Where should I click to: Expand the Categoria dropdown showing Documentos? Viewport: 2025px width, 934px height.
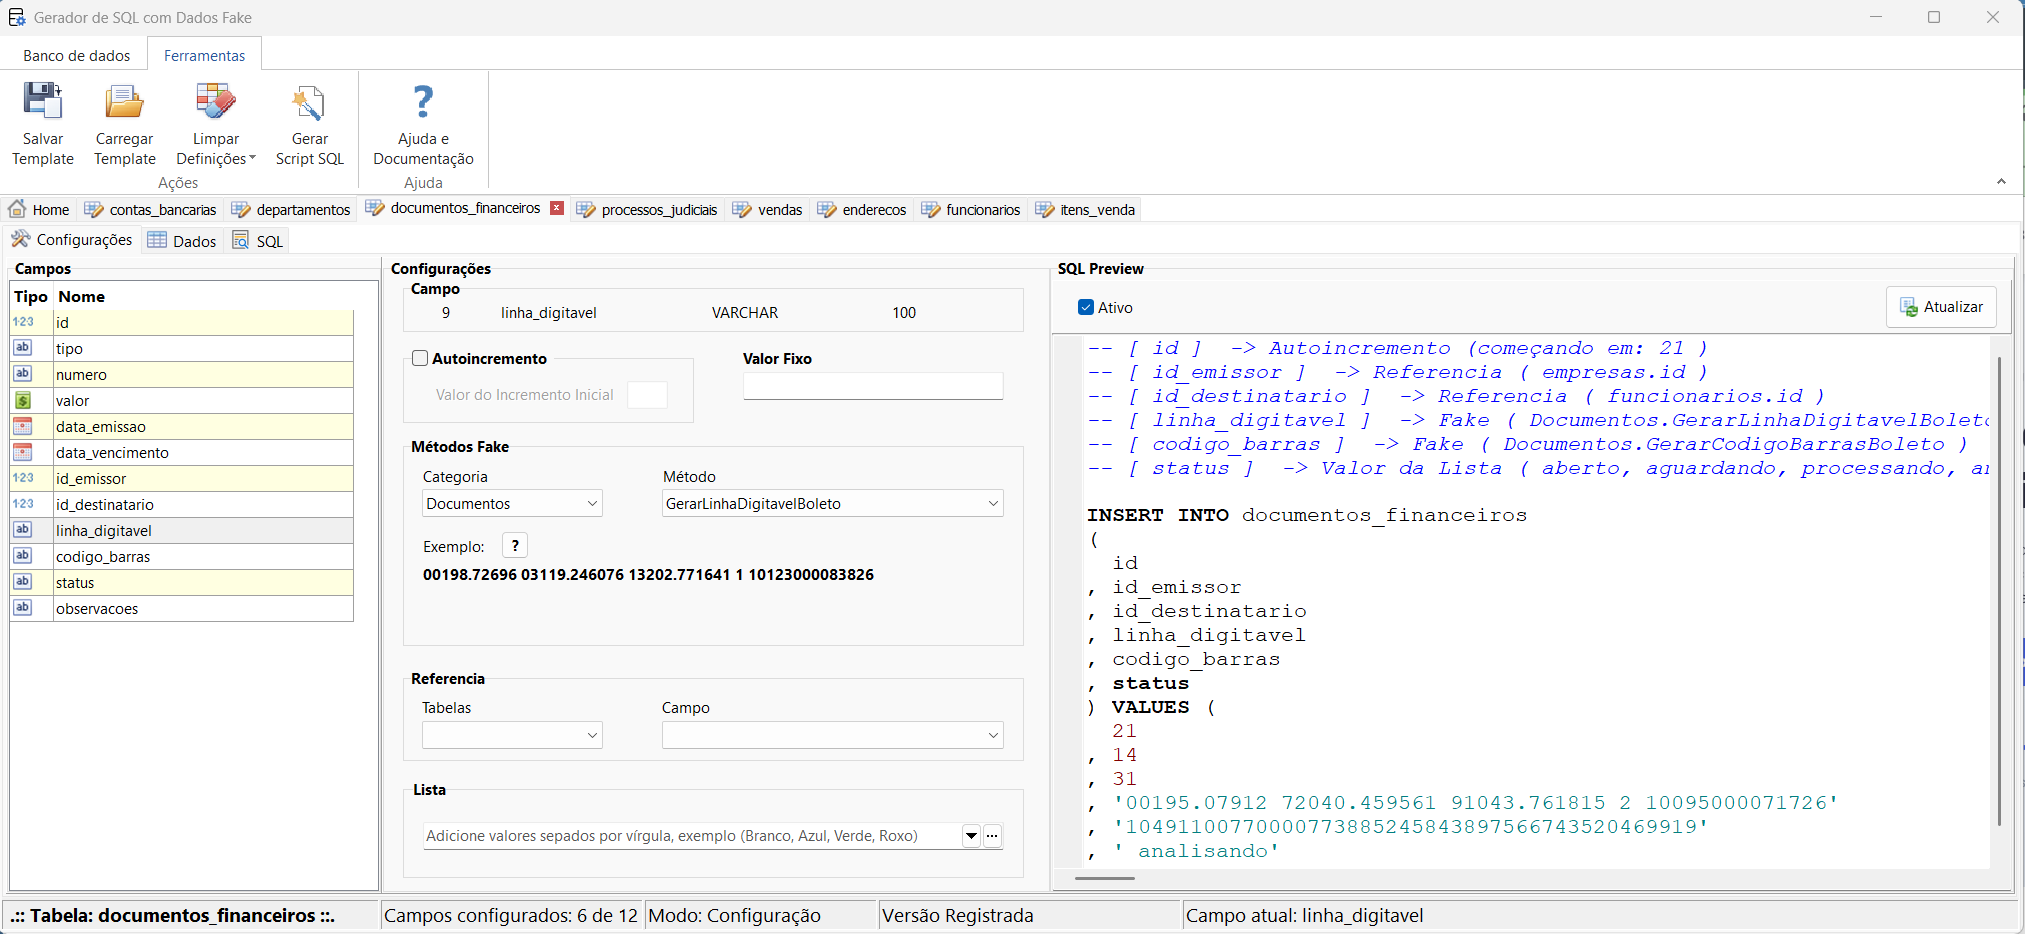(512, 504)
